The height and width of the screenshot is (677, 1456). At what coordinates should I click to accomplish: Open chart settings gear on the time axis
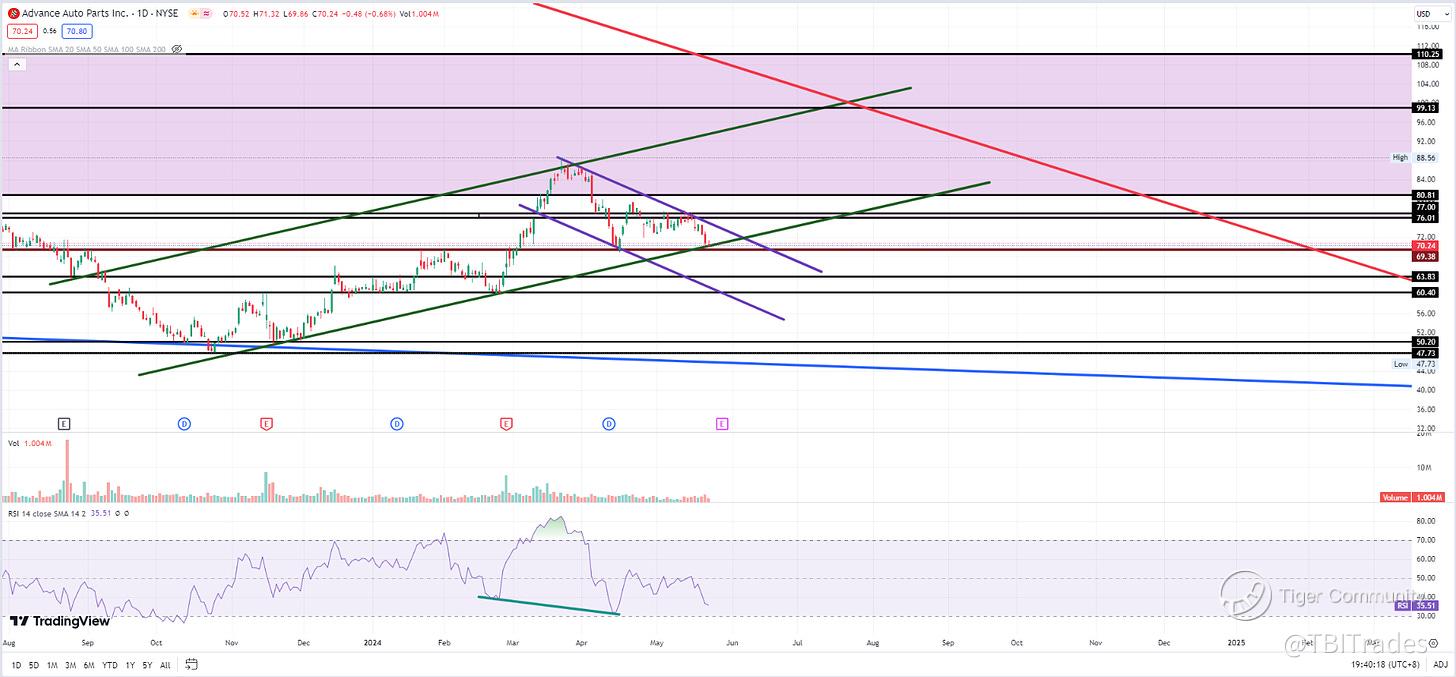[x=1433, y=643]
